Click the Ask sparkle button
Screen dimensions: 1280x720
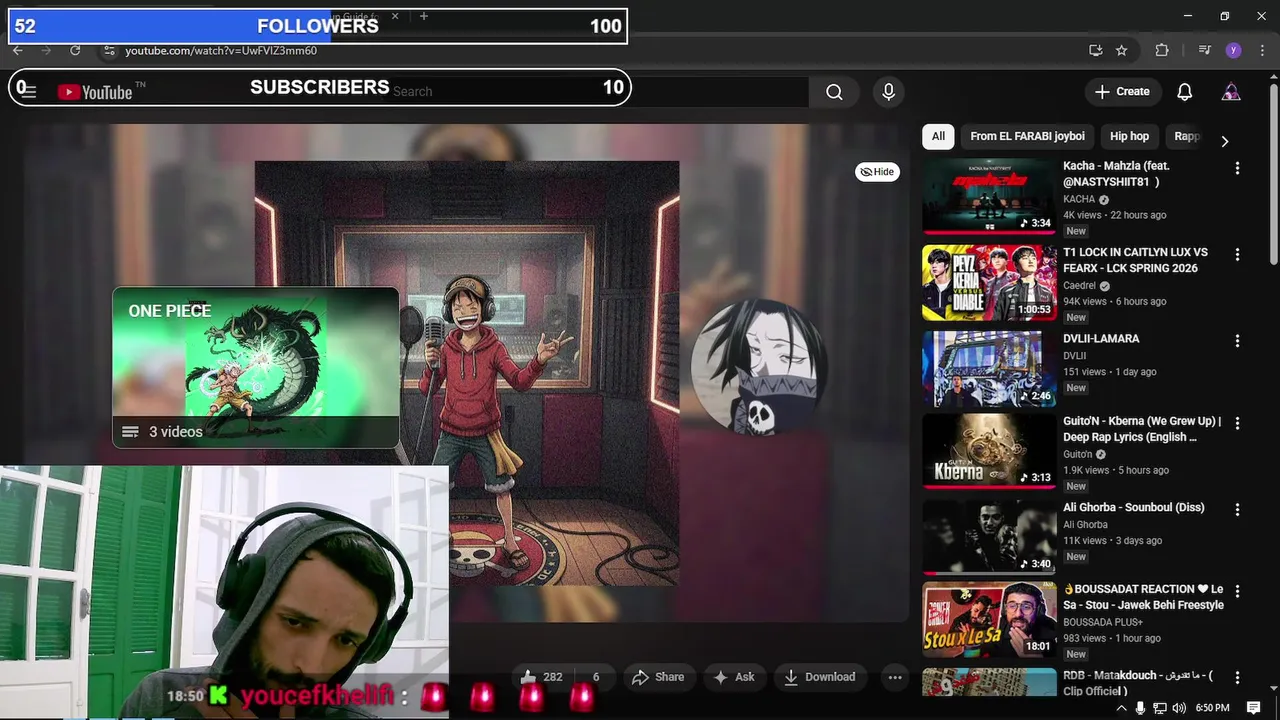(x=733, y=677)
